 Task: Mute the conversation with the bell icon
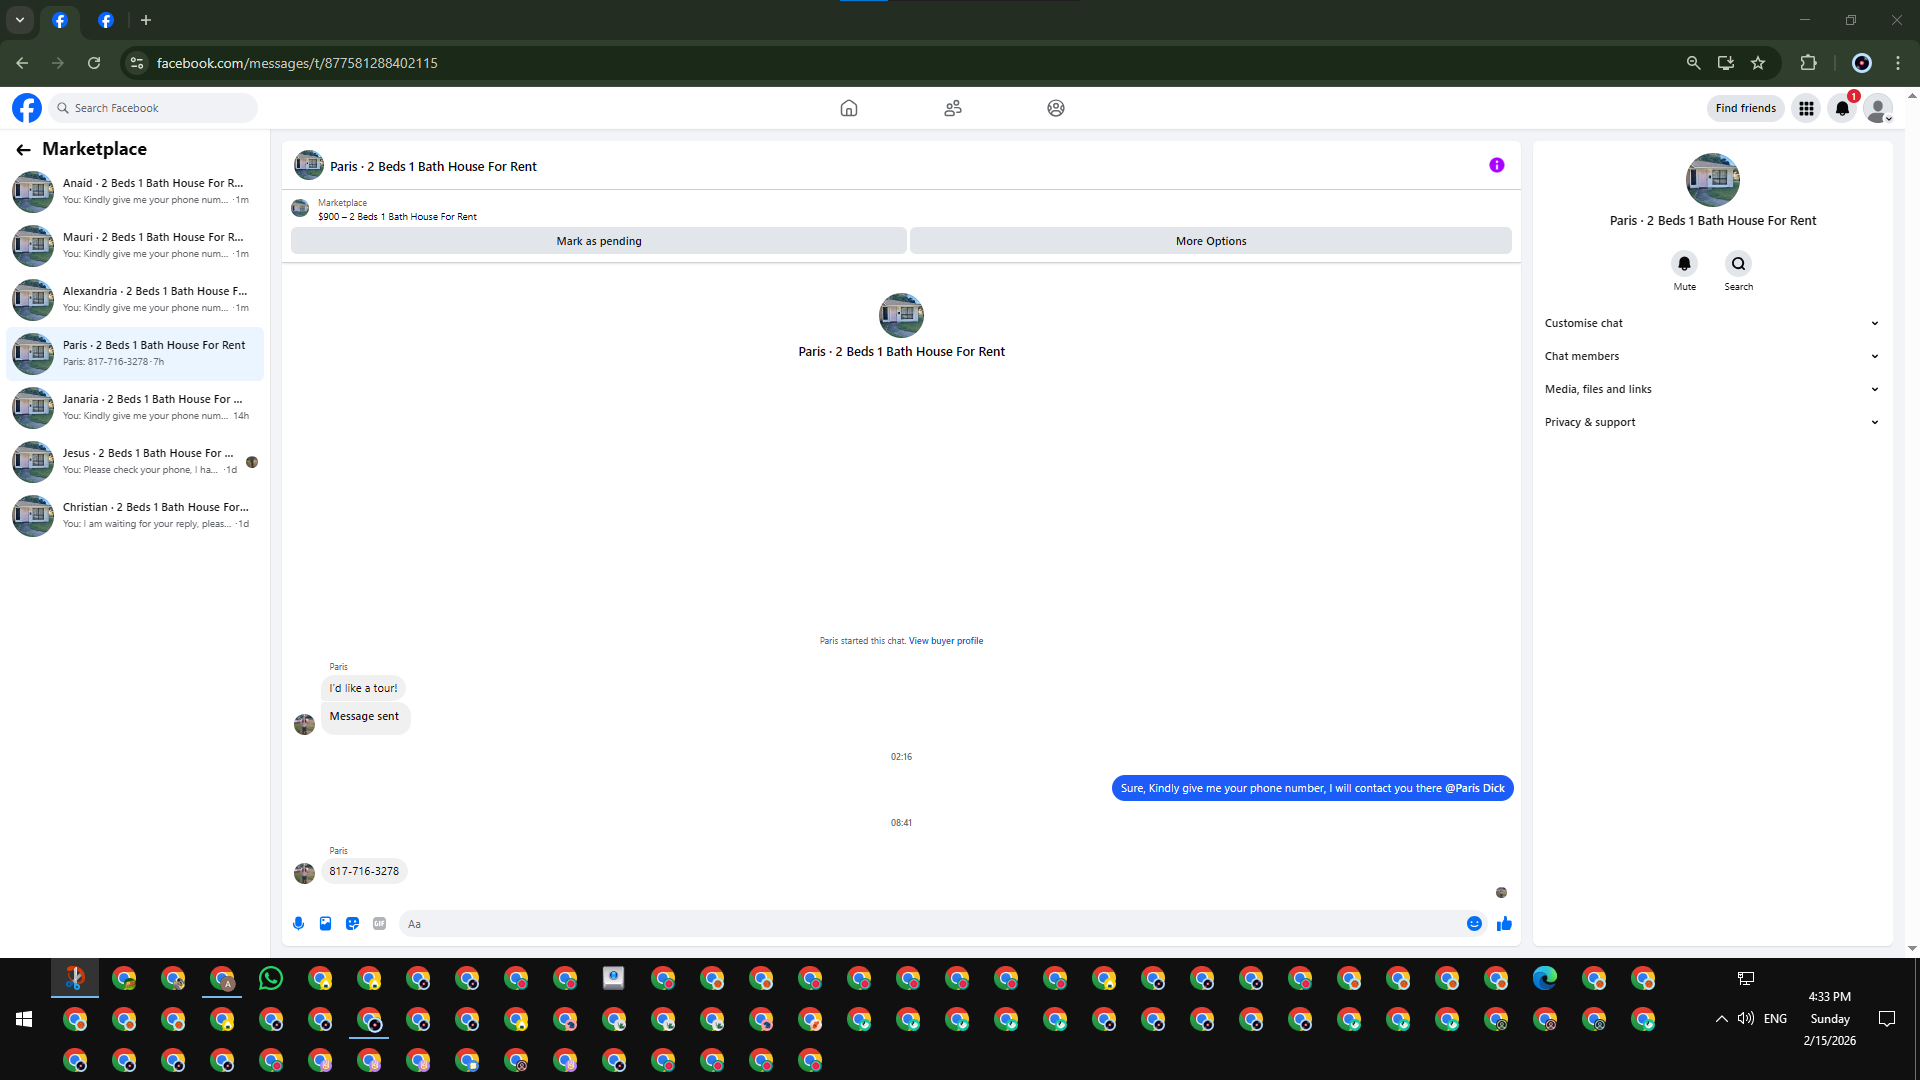click(x=1684, y=264)
